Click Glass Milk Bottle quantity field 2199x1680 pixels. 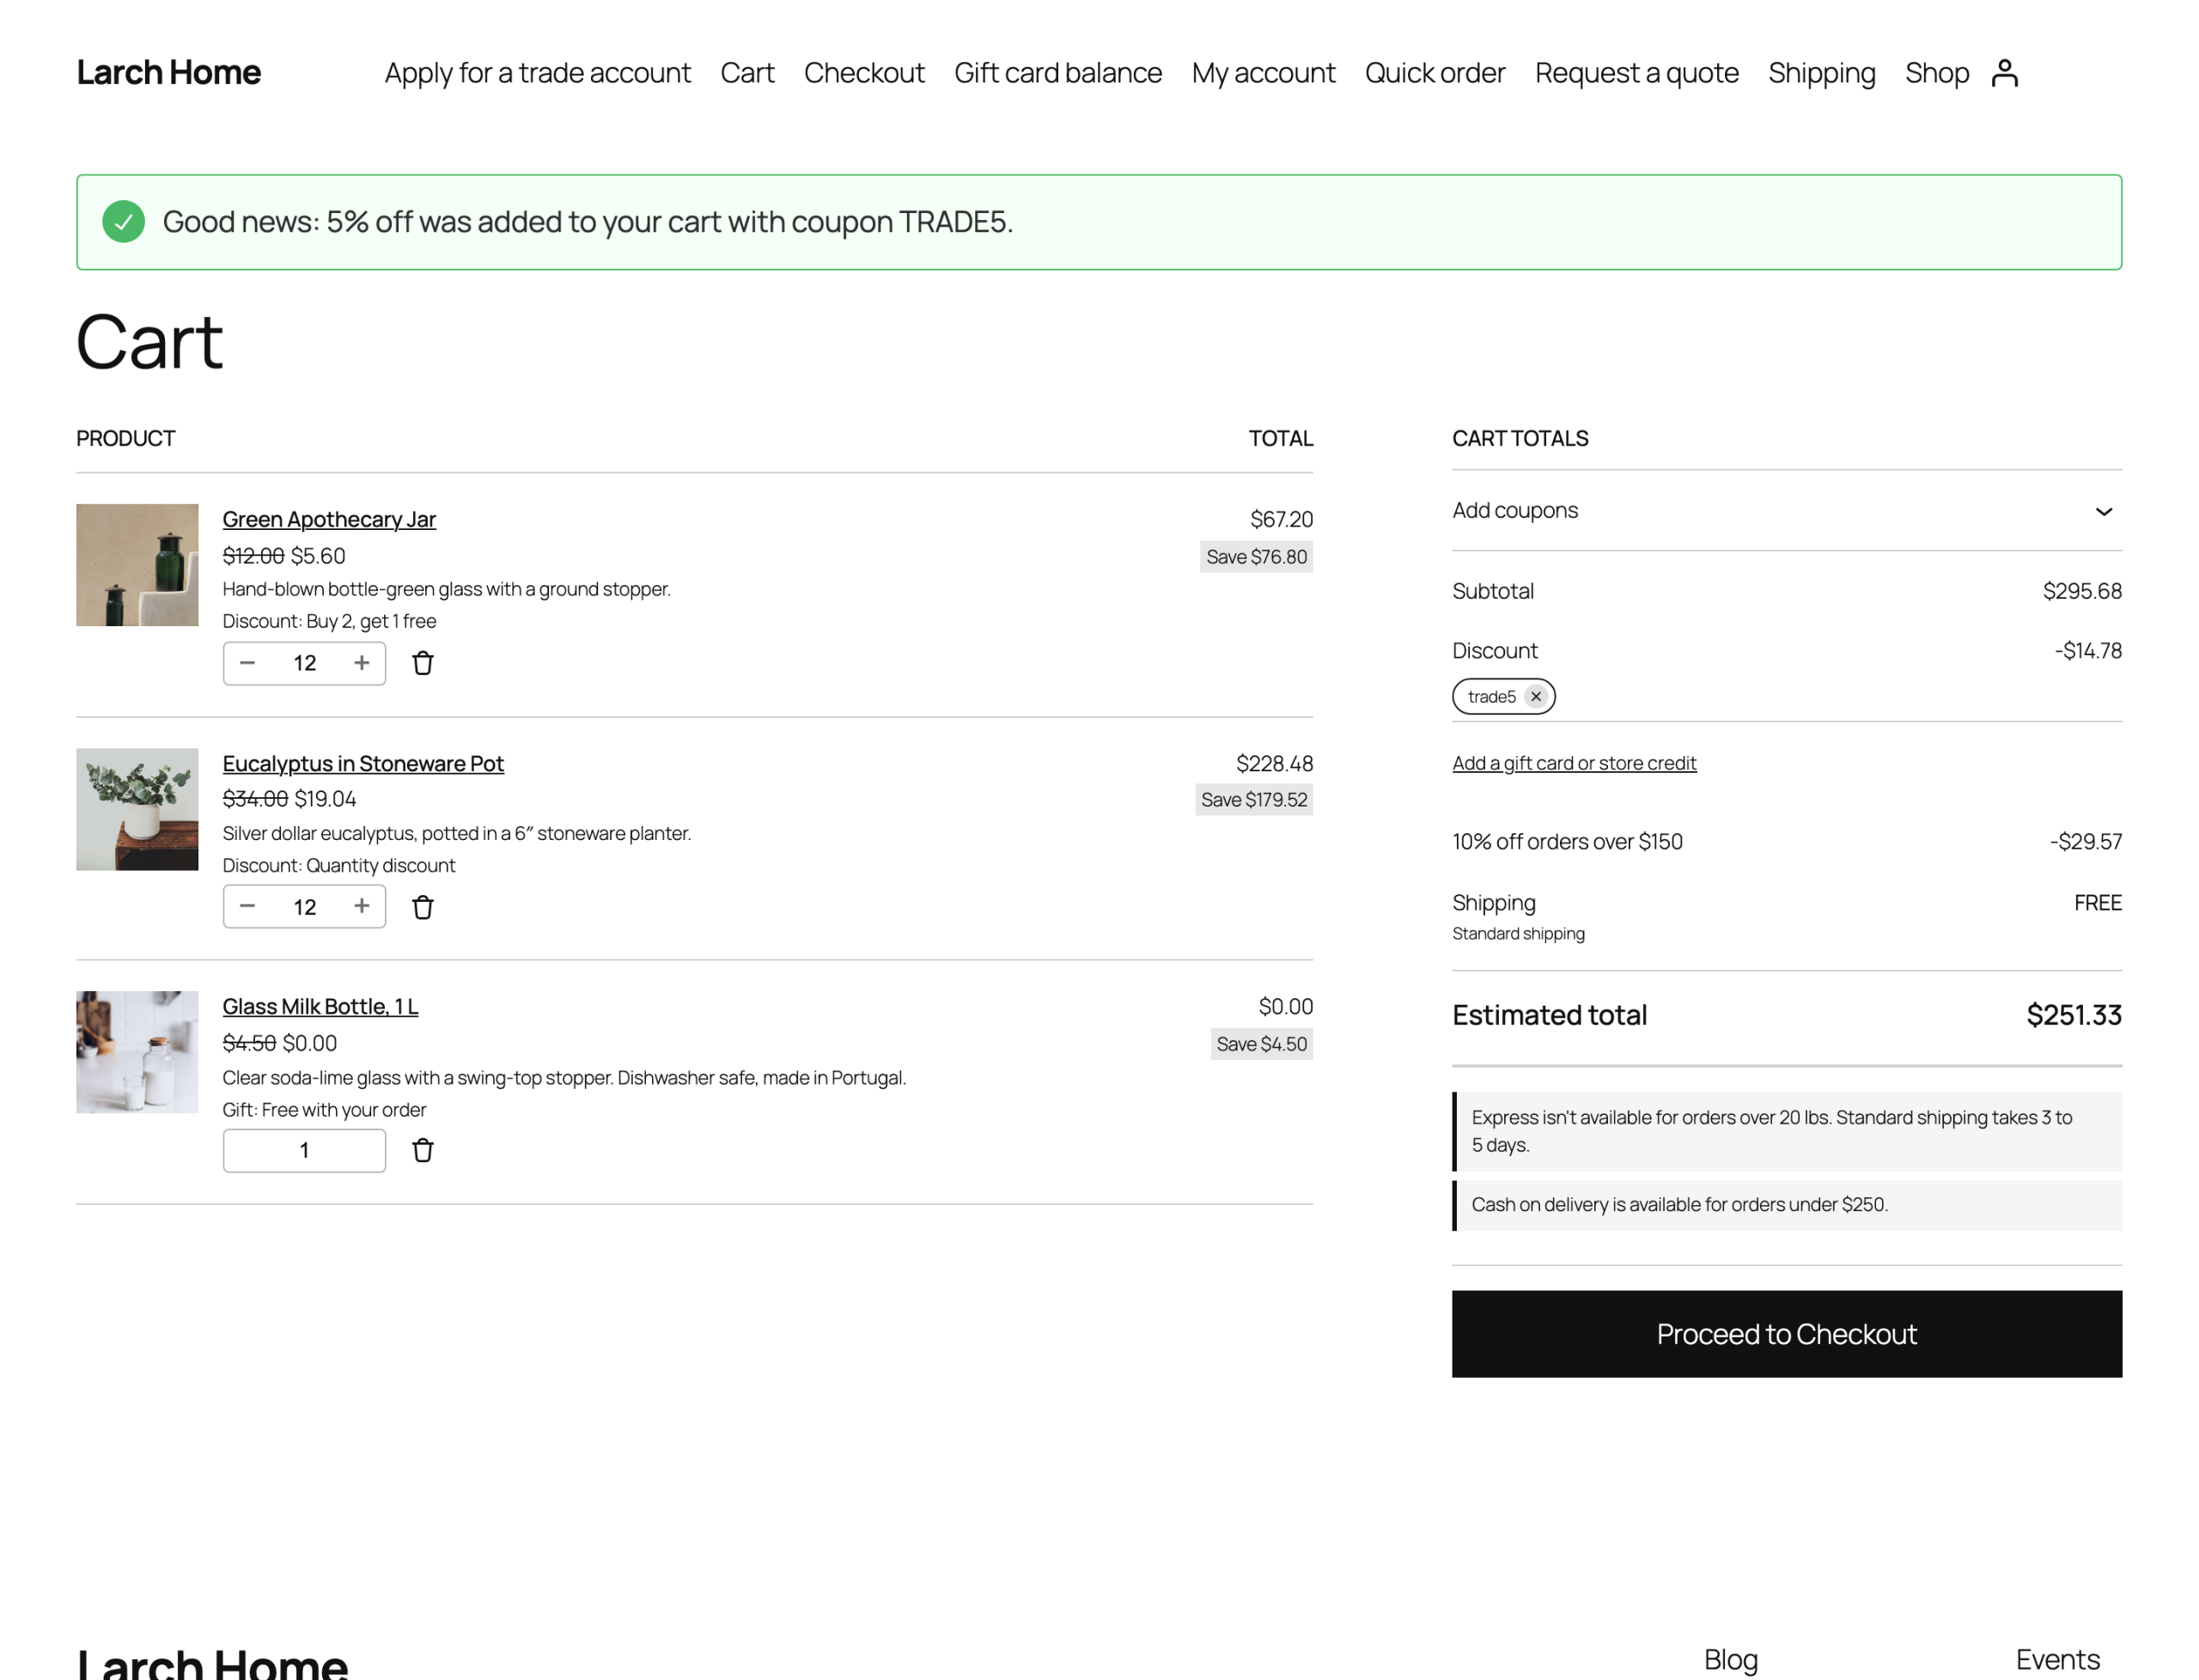click(304, 1150)
